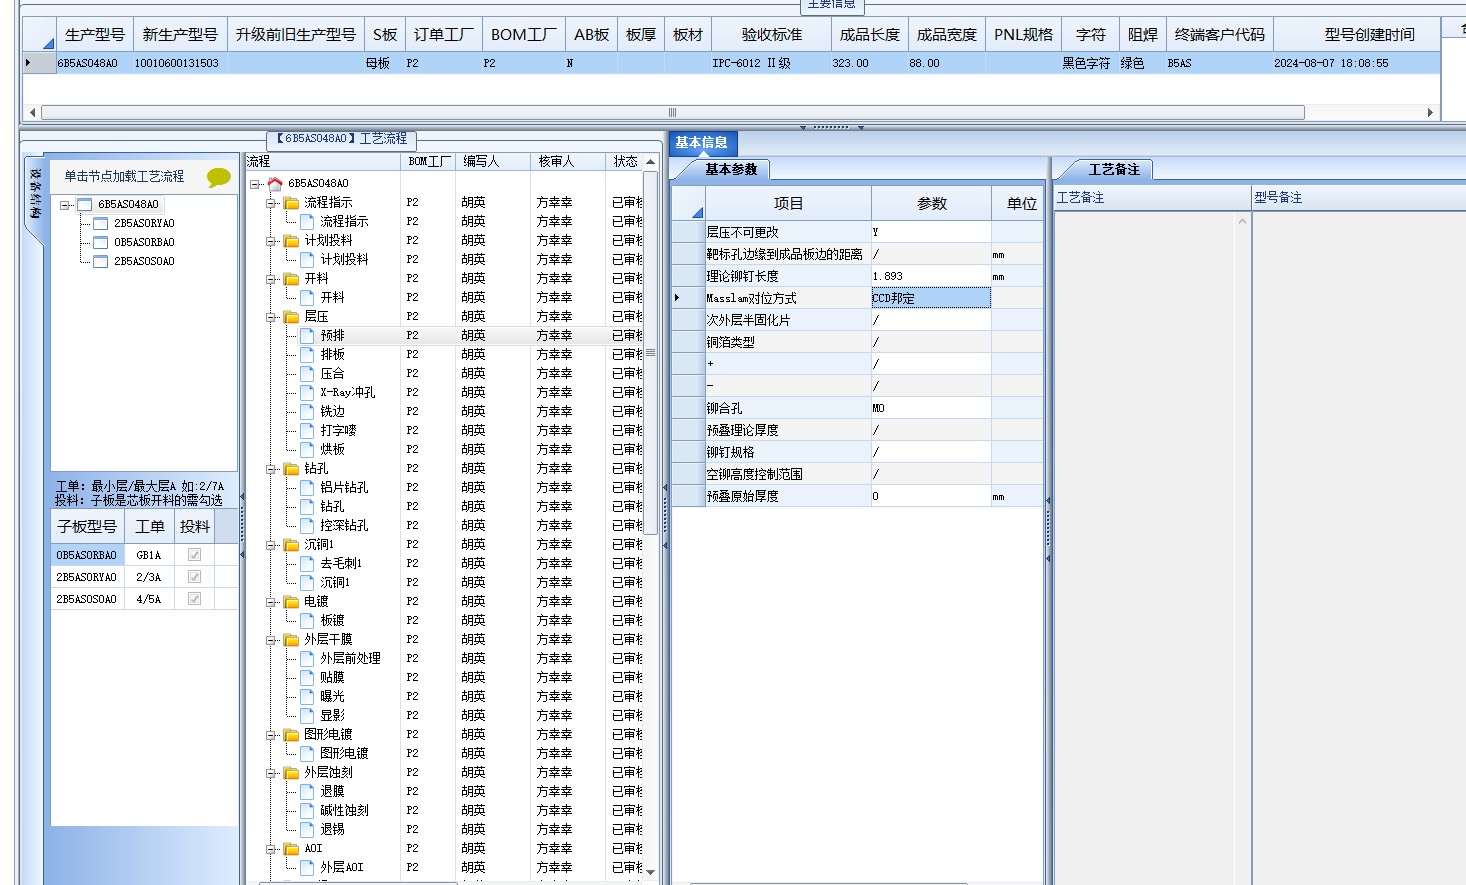Image resolution: width=1466 pixels, height=885 pixels.
Task: Click the node icon for 2B5AS0S0A0 in structure tree
Action: (100, 261)
